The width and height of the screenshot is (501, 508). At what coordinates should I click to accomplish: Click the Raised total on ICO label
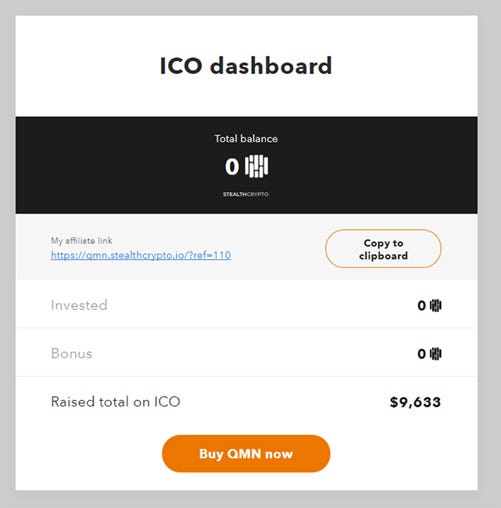click(x=116, y=402)
